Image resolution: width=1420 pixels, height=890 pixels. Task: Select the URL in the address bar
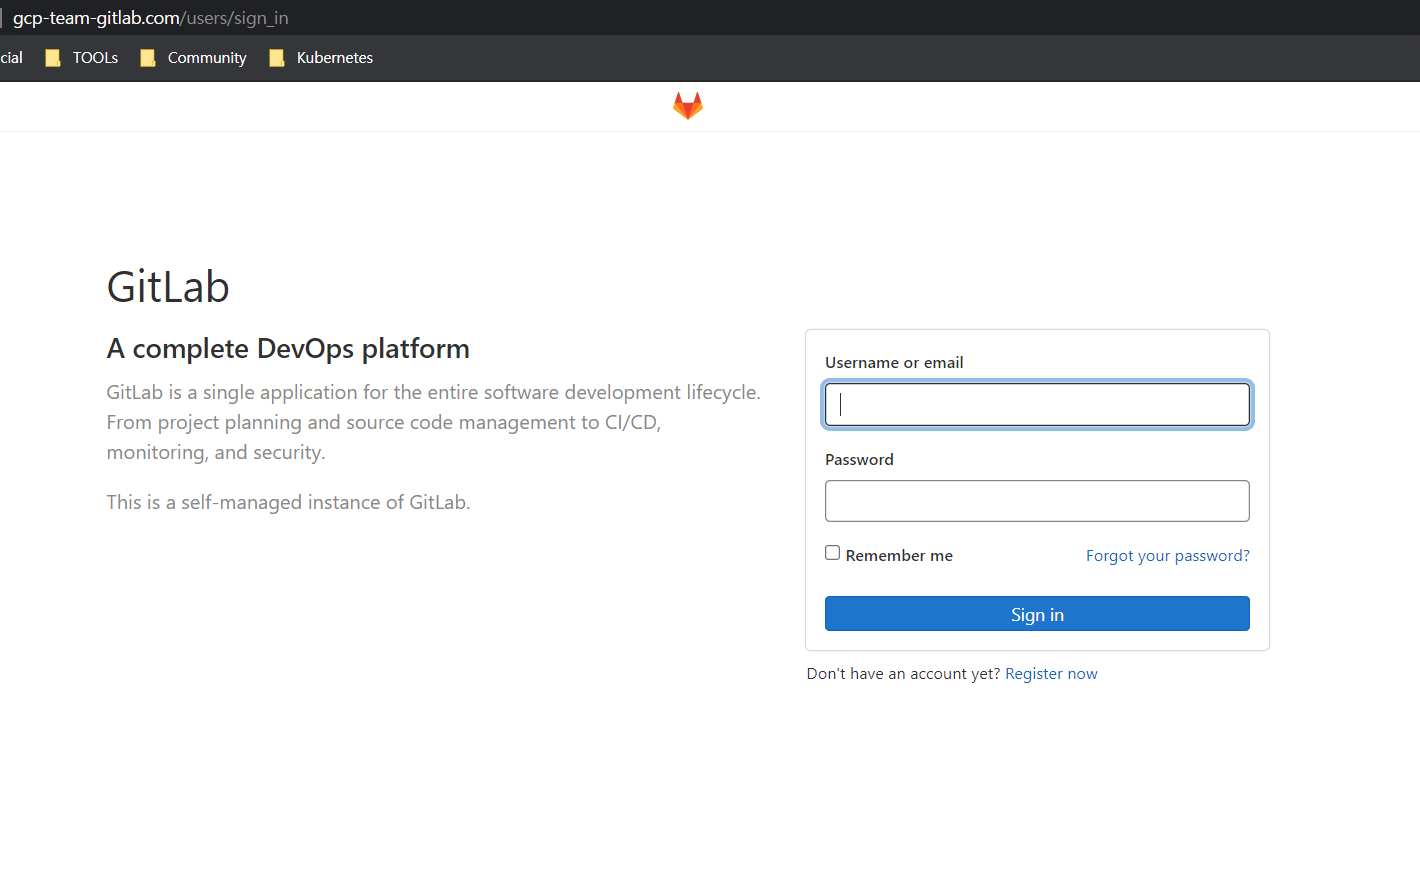[150, 18]
